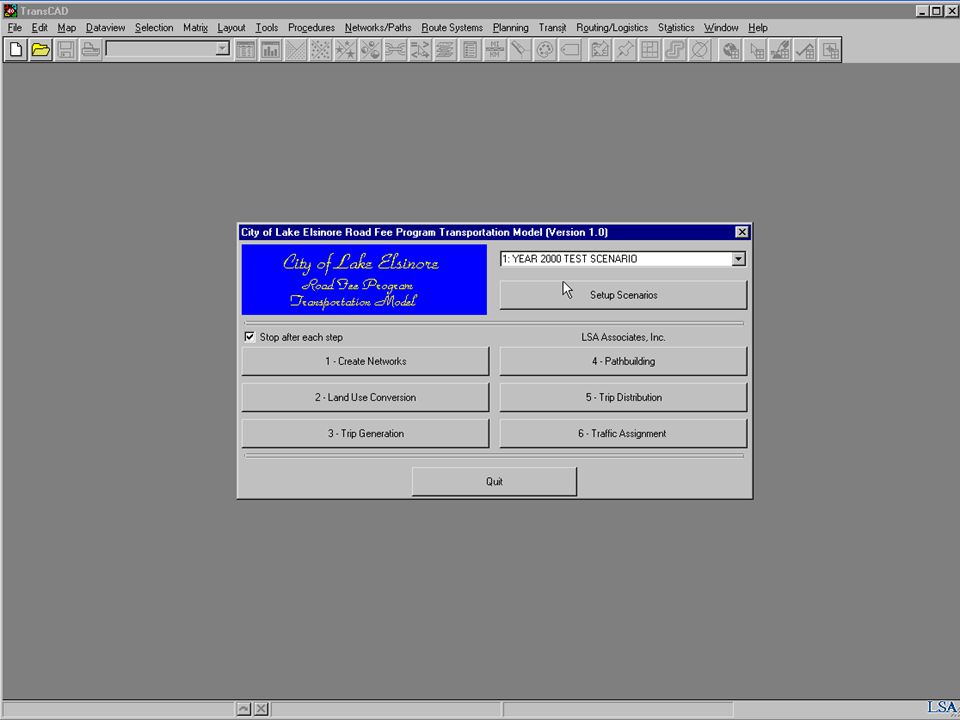Click the Quit button
This screenshot has width=960, height=720.
(494, 482)
